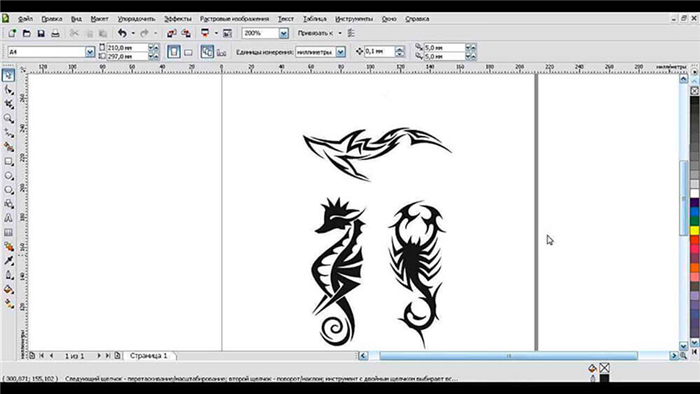The width and height of the screenshot is (700, 394).
Task: Click the Print icon in the toolbar
Action: click(x=55, y=33)
